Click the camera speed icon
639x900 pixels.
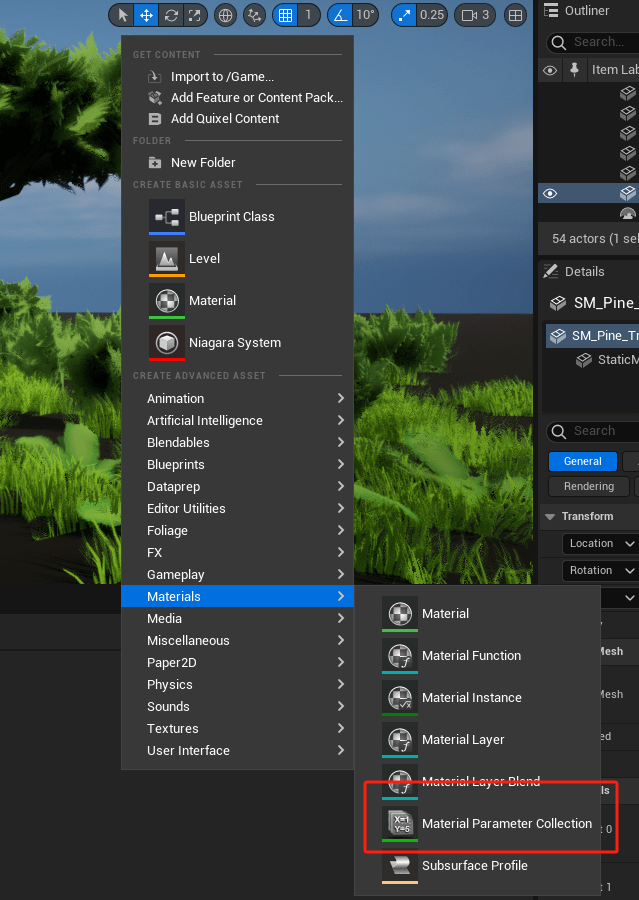[468, 15]
